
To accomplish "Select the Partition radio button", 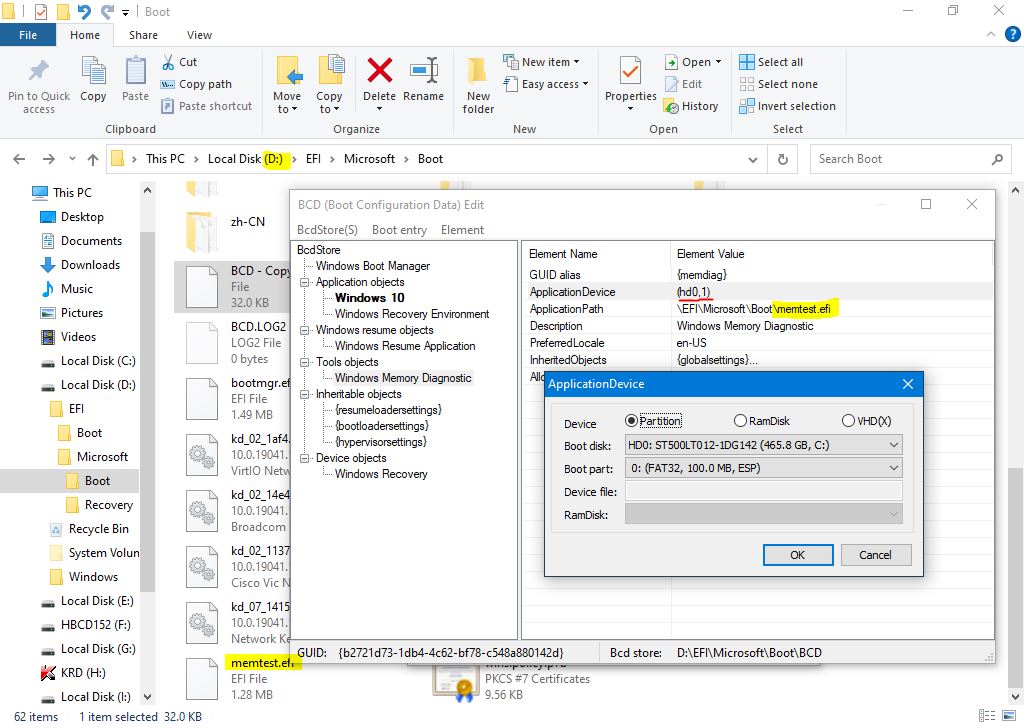I will click(631, 421).
